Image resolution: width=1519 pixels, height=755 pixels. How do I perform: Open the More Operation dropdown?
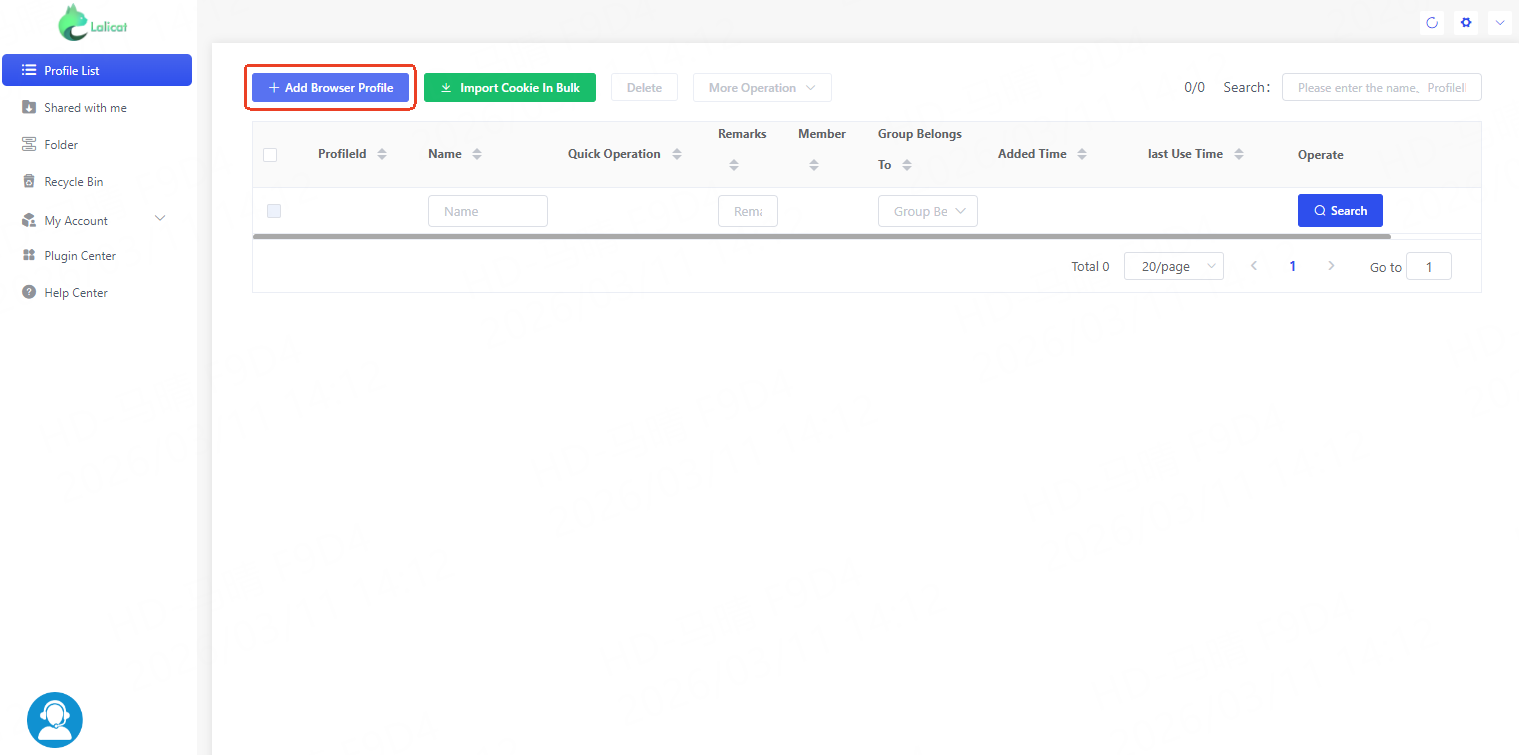(x=762, y=88)
